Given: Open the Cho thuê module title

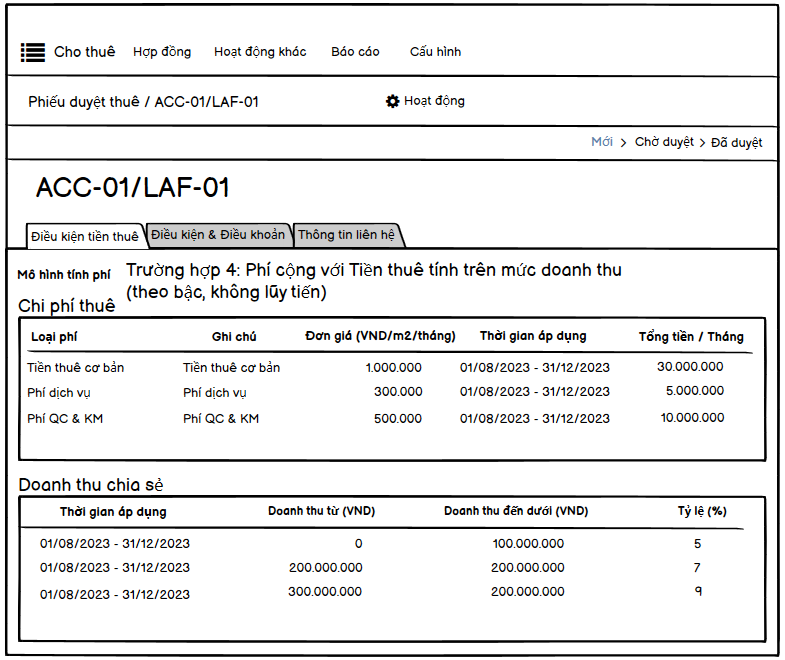Looking at the screenshot, I should click(x=85, y=52).
